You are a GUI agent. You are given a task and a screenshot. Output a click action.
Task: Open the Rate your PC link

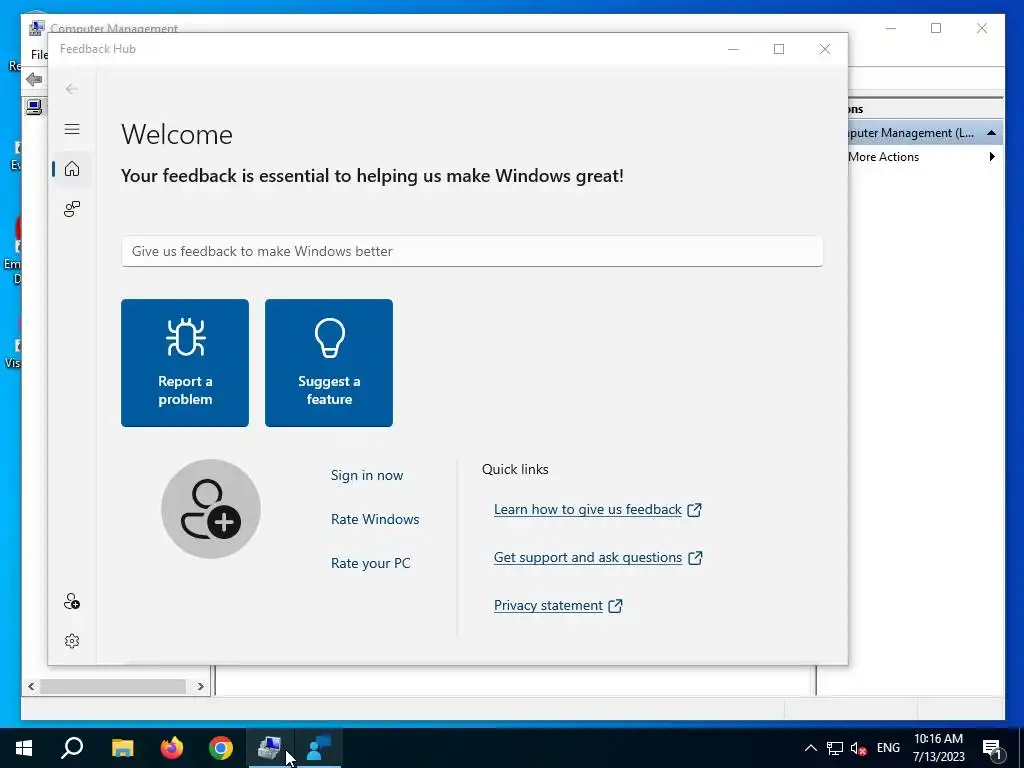pyautogui.click(x=370, y=563)
